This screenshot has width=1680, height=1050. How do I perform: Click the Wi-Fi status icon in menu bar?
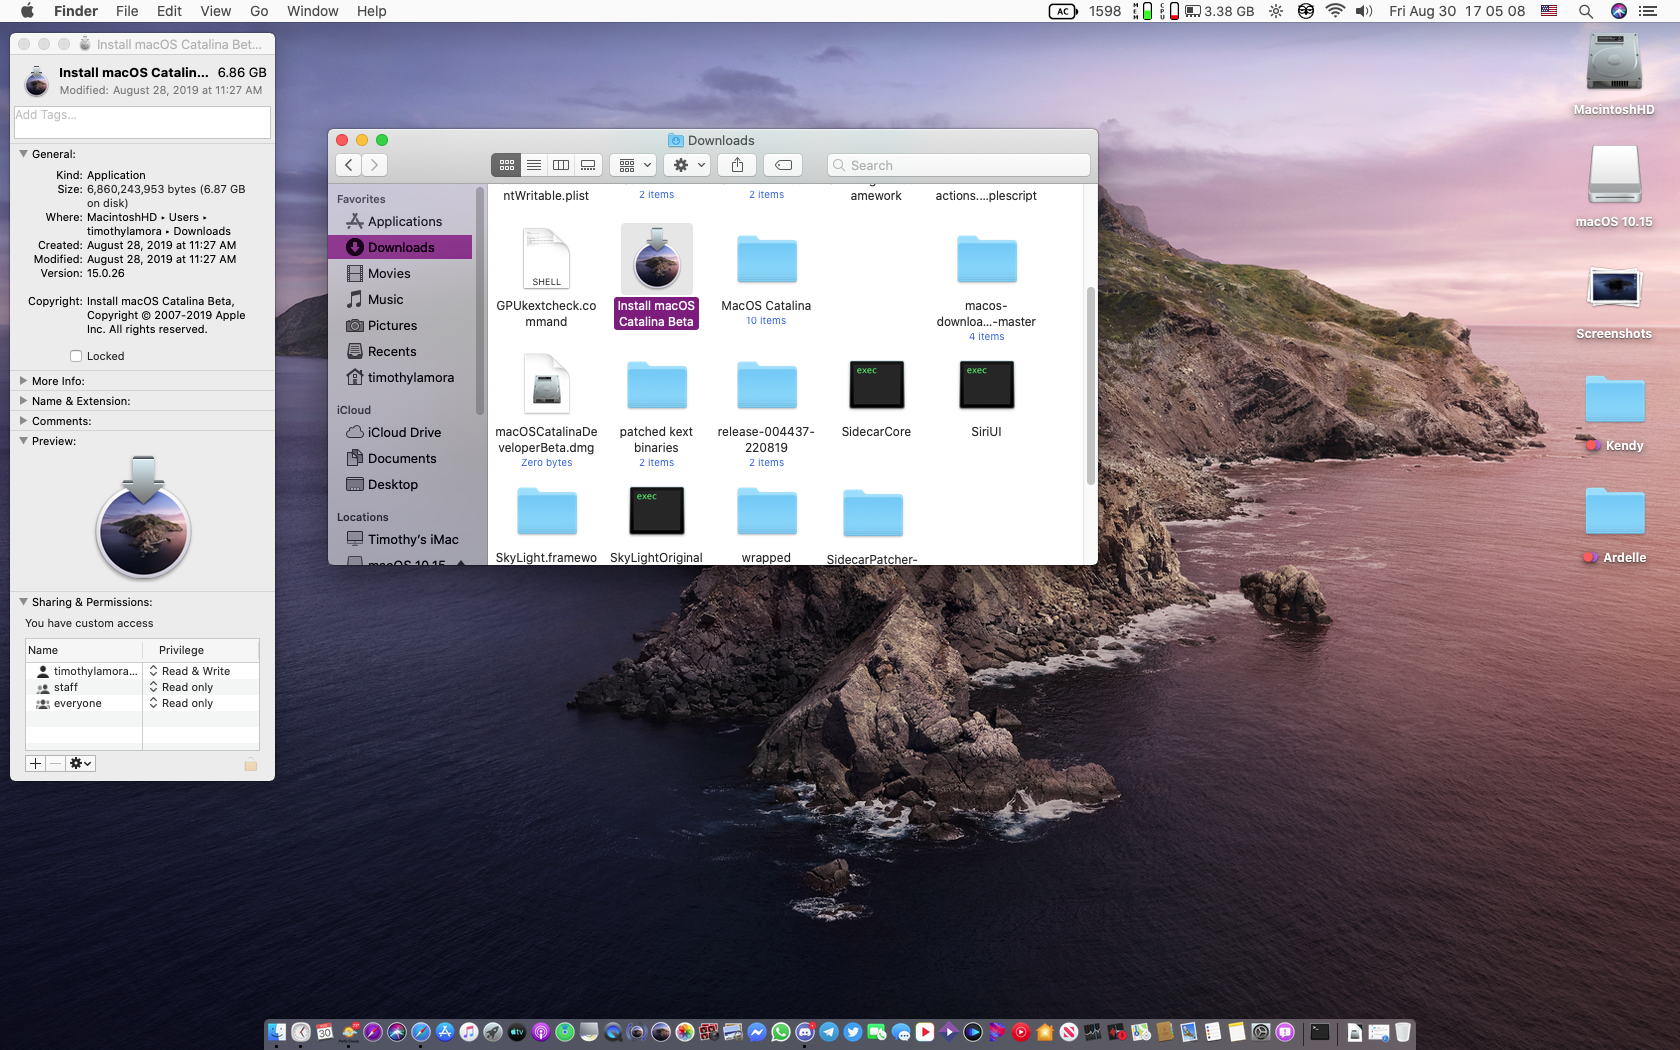pos(1335,11)
